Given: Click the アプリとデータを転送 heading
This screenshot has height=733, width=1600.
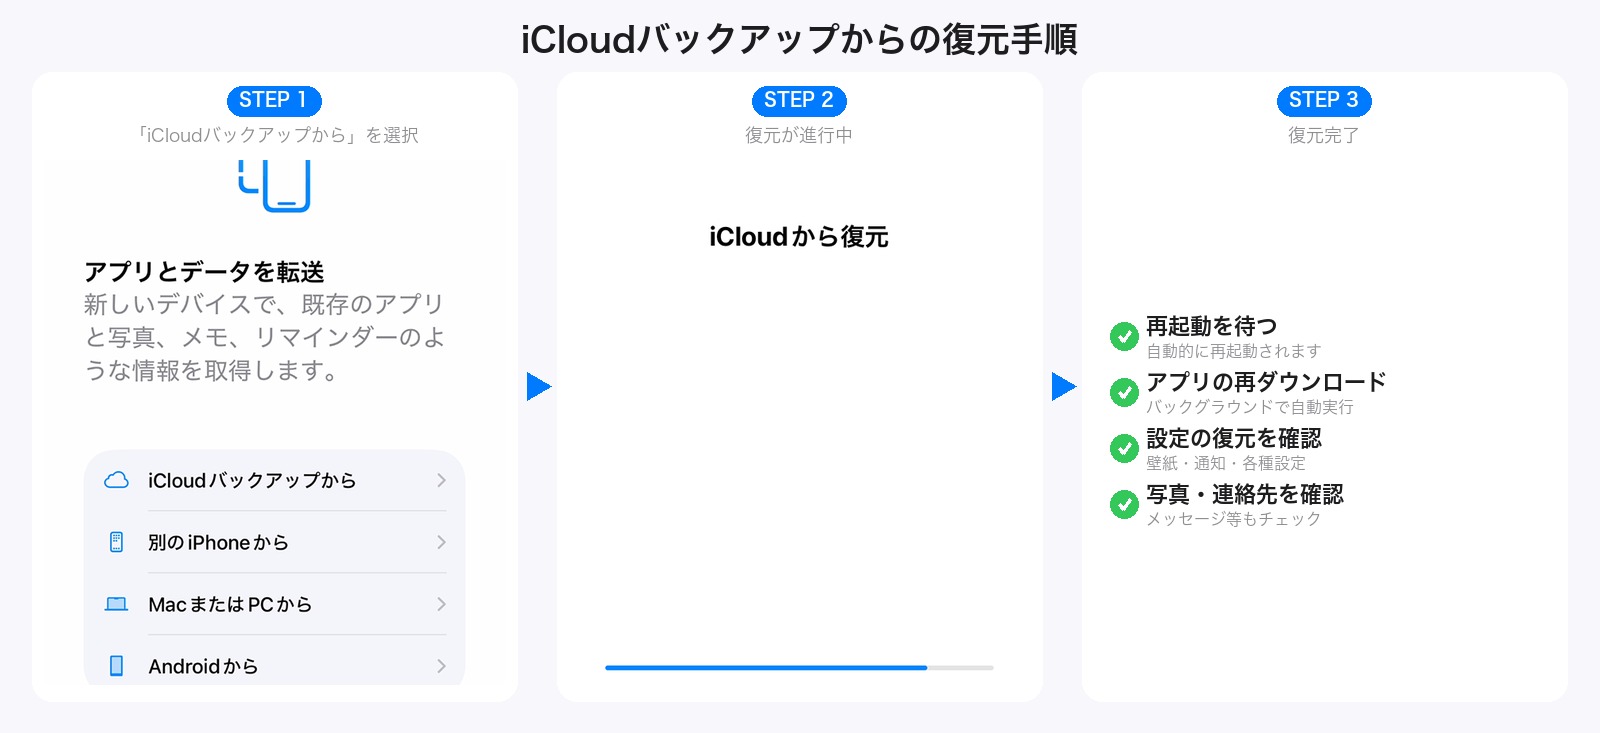Looking at the screenshot, I should [x=204, y=272].
